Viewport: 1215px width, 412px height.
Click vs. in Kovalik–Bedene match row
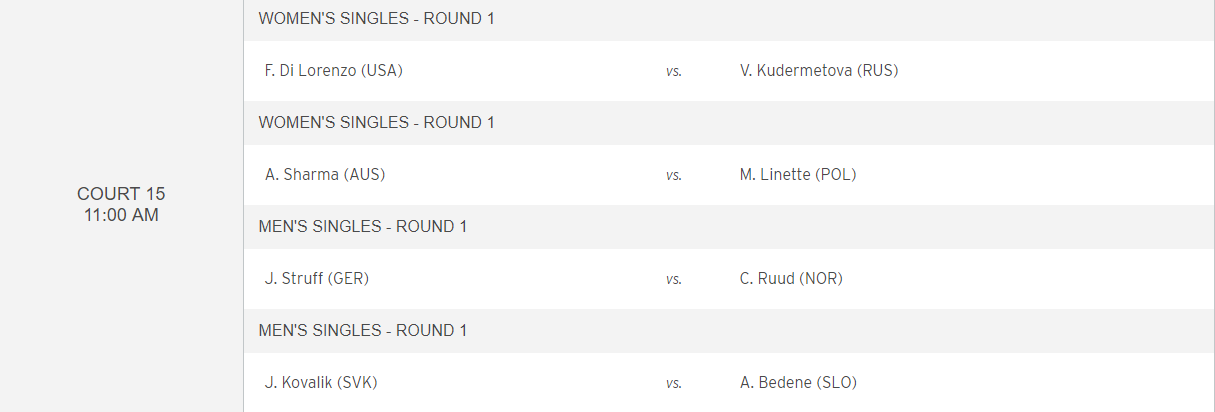tap(674, 384)
